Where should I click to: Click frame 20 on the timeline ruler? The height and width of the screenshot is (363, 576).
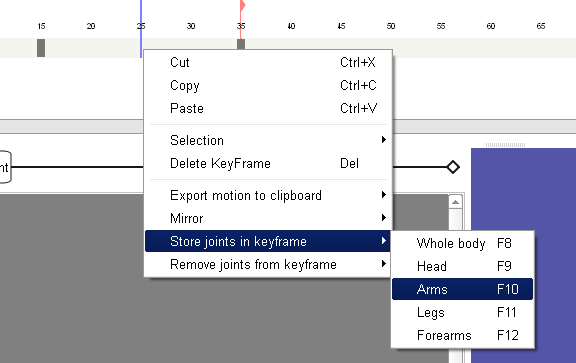(91, 26)
